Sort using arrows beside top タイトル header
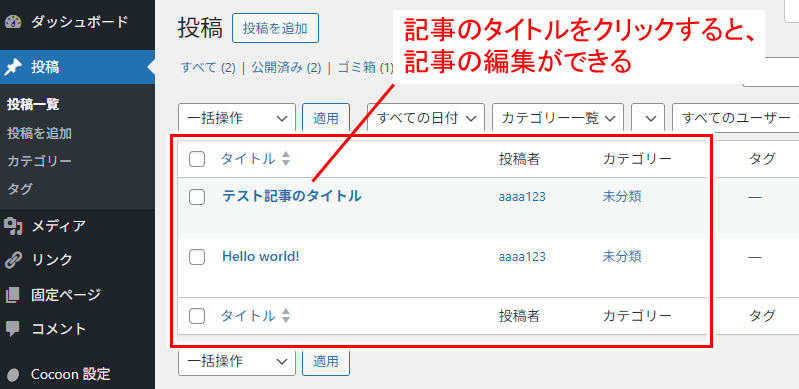This screenshot has height=389, width=799. (286, 159)
